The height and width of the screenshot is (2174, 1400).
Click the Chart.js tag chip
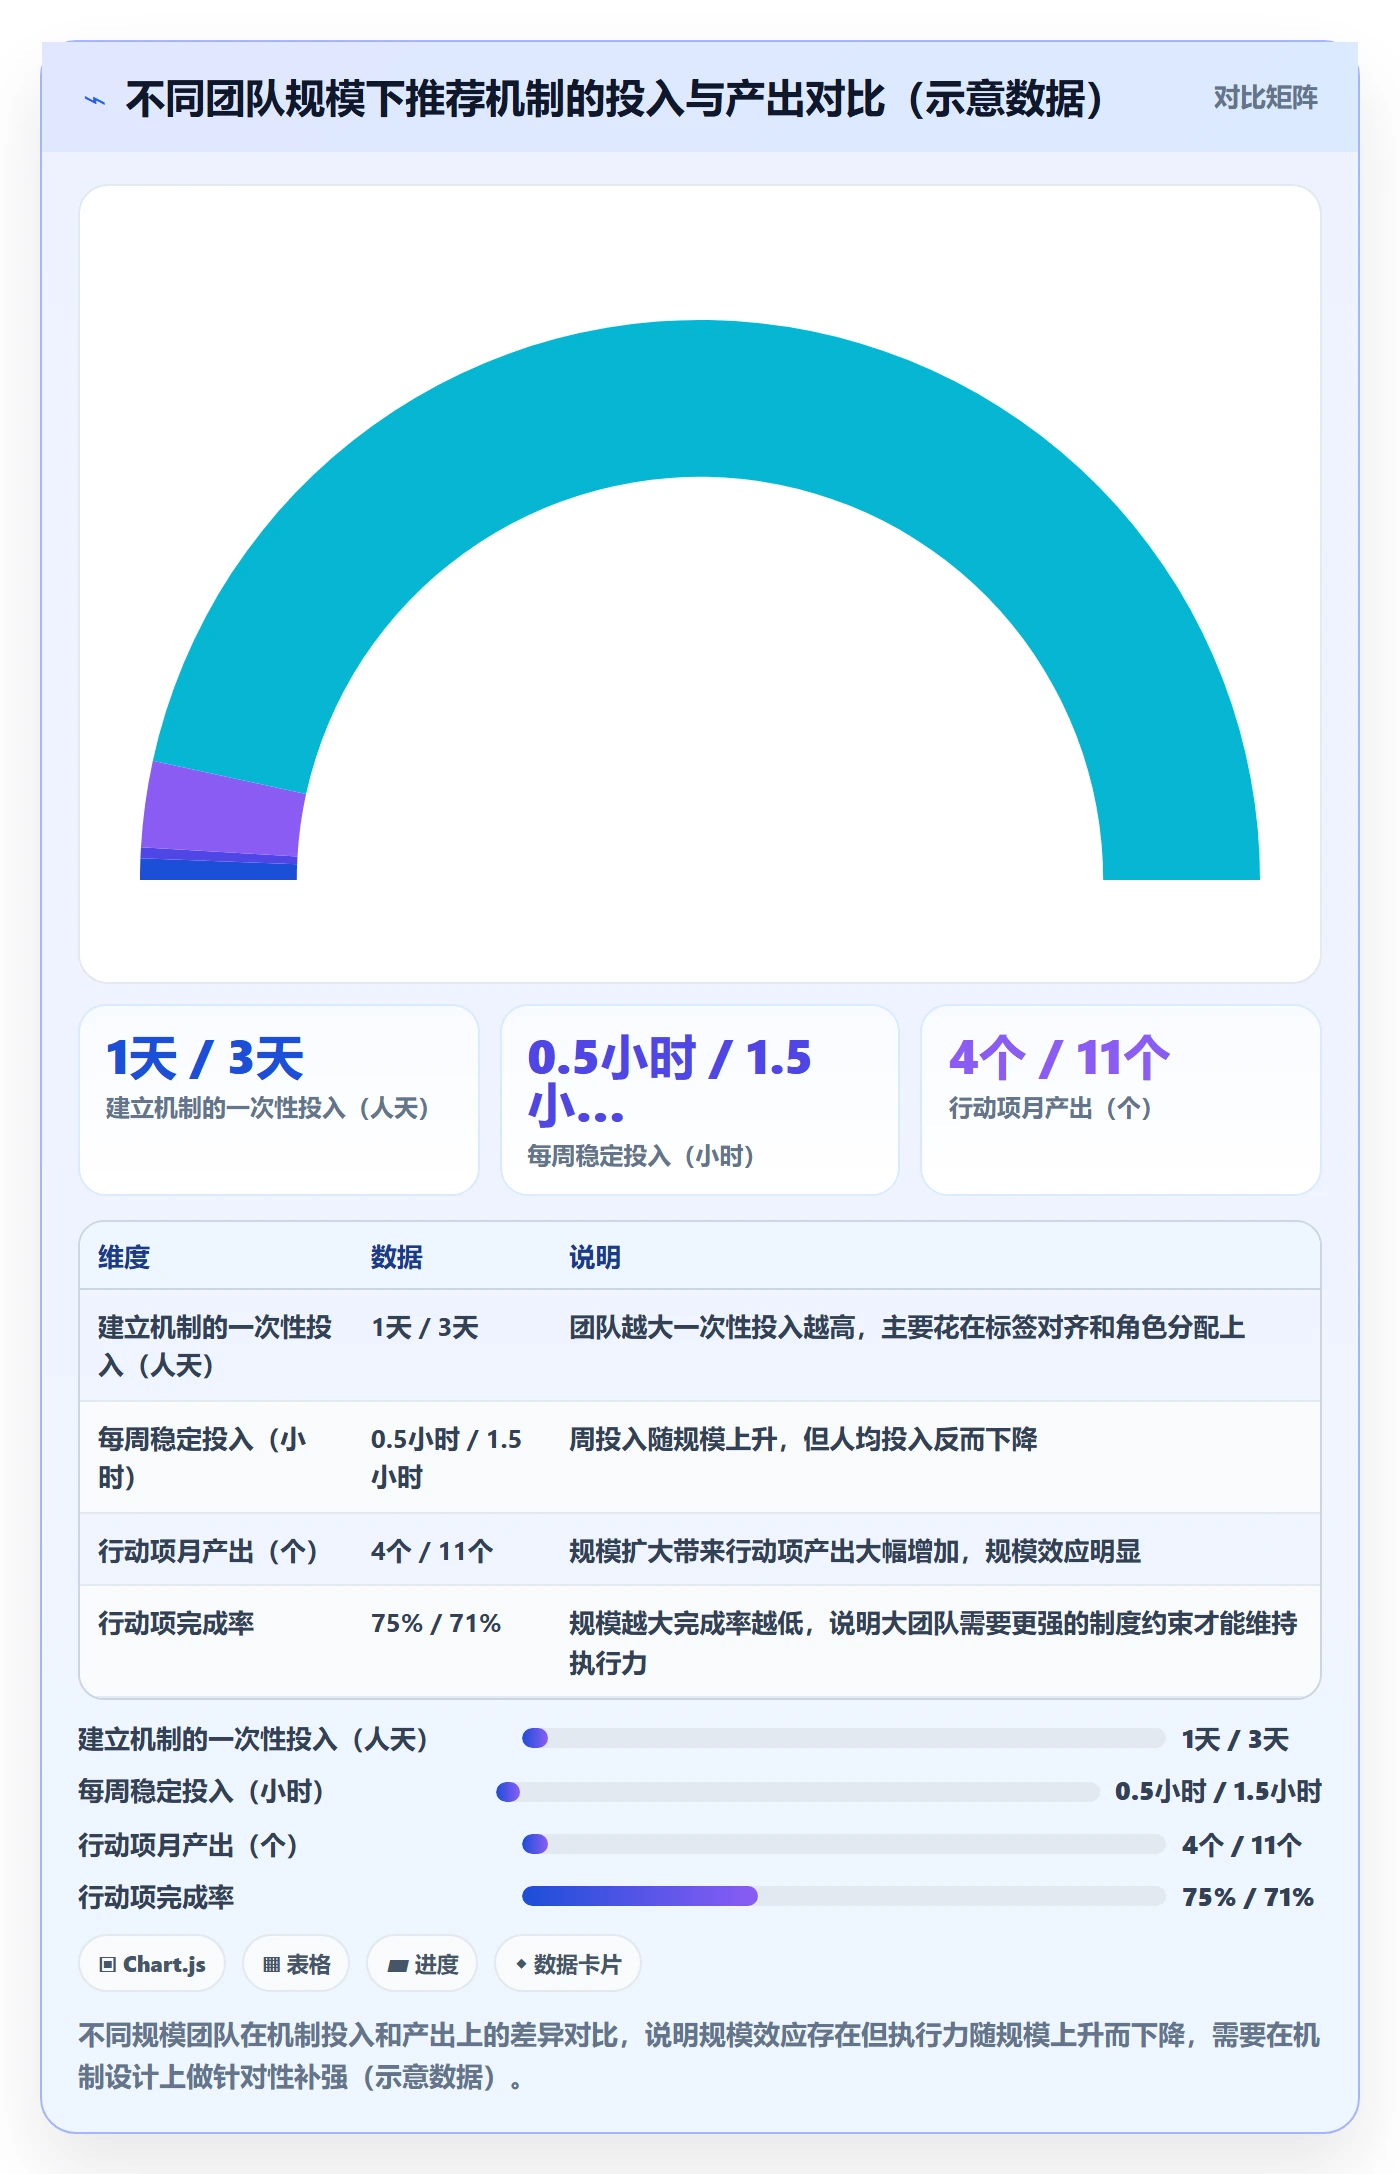152,1964
